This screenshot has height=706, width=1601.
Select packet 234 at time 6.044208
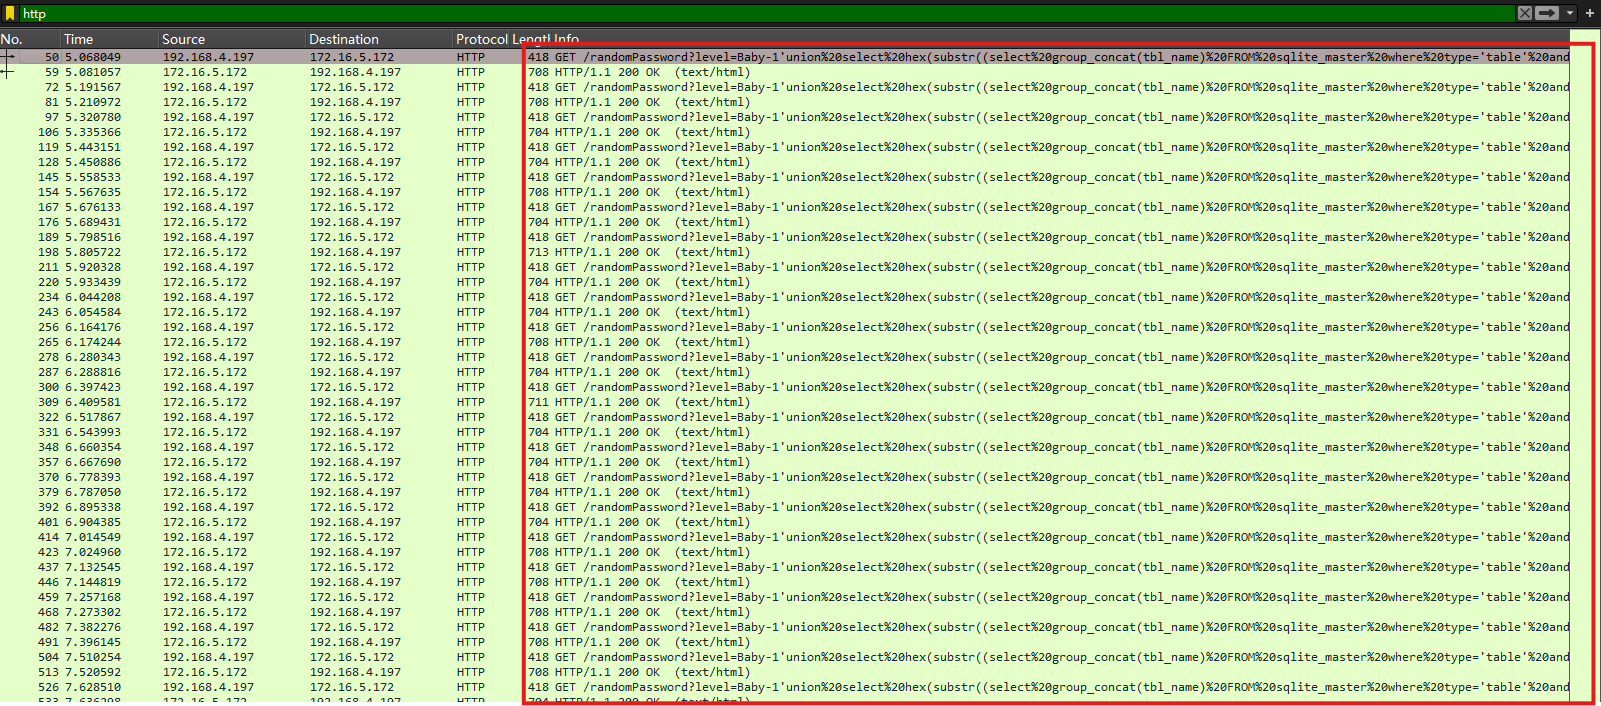(785, 297)
